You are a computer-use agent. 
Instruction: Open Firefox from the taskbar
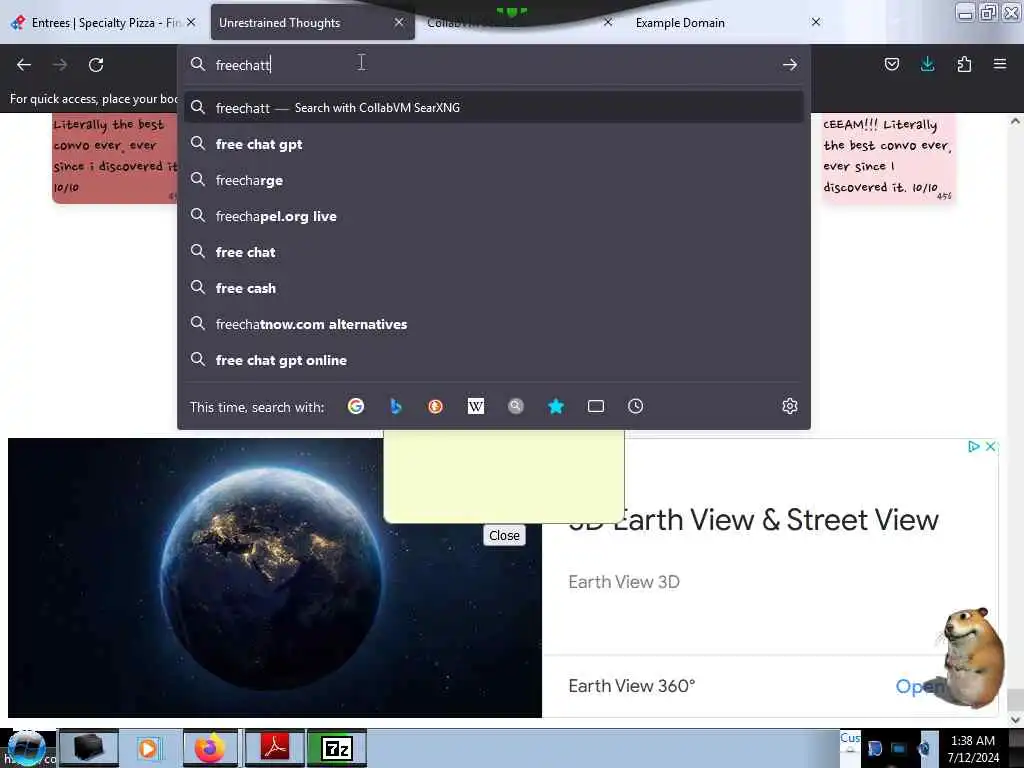coord(210,748)
